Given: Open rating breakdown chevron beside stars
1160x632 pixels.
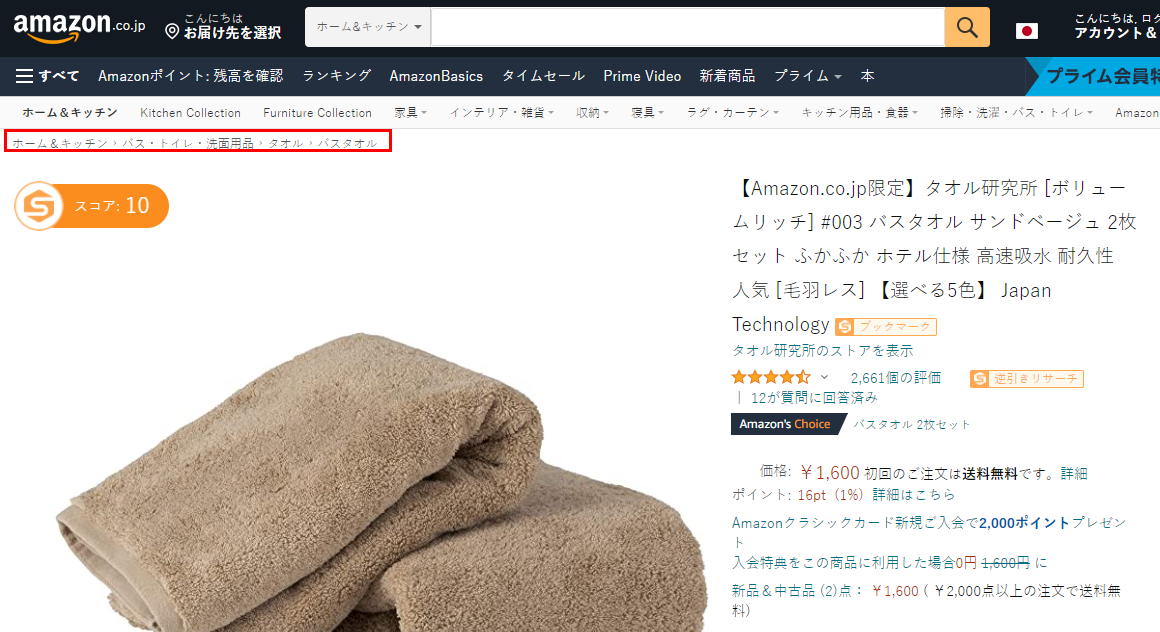Looking at the screenshot, I should 824,377.
